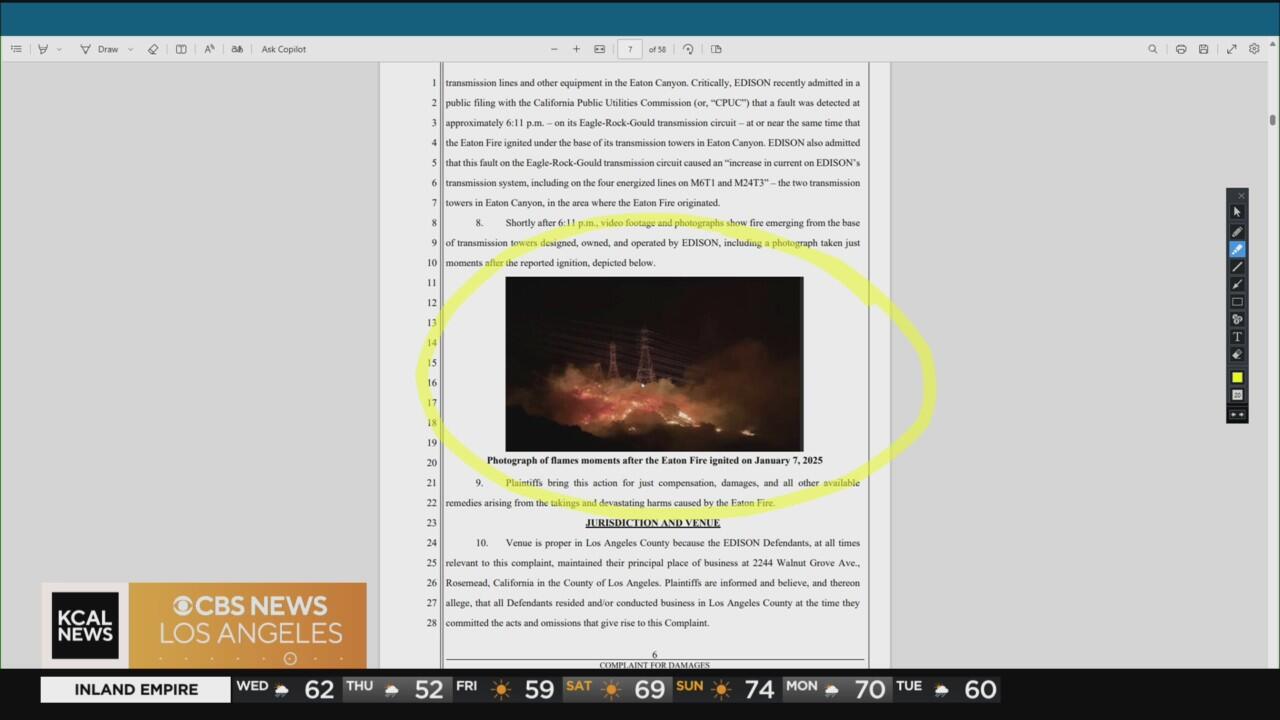Open the yellow color swatch

click(x=1237, y=377)
